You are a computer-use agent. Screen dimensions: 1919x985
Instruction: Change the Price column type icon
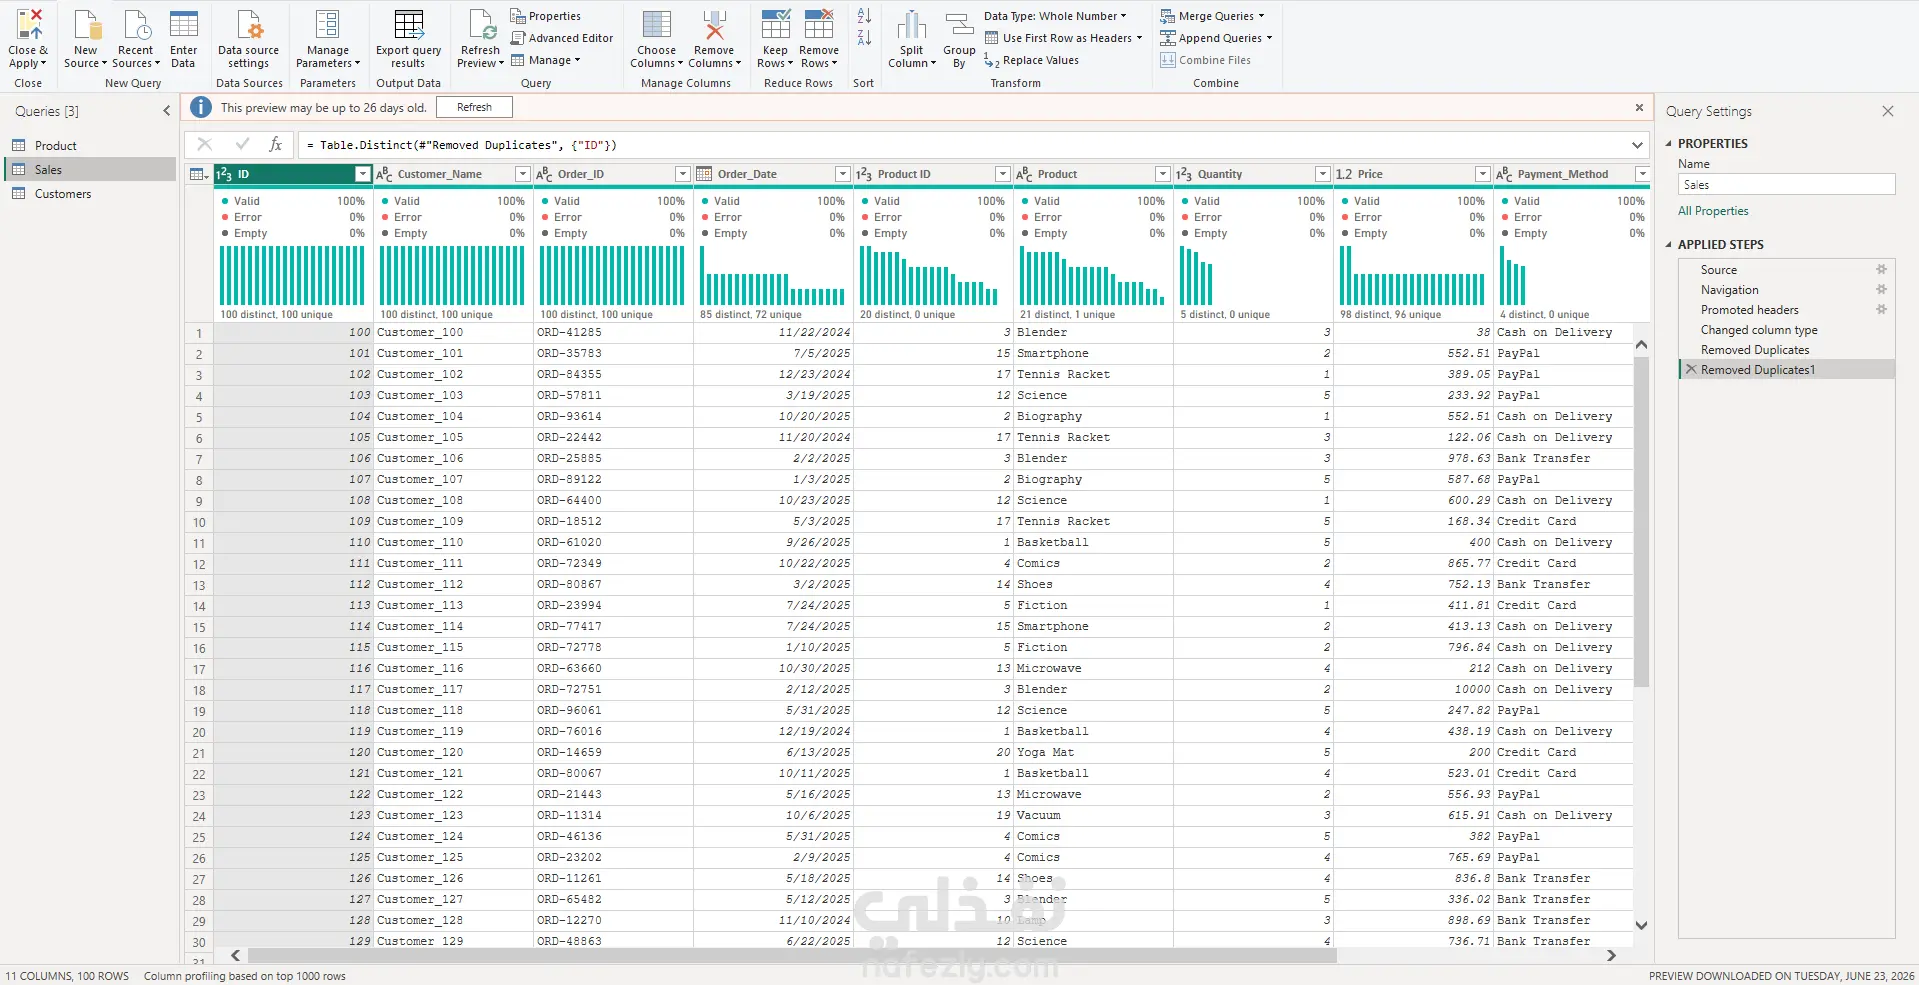pyautogui.click(x=1345, y=174)
